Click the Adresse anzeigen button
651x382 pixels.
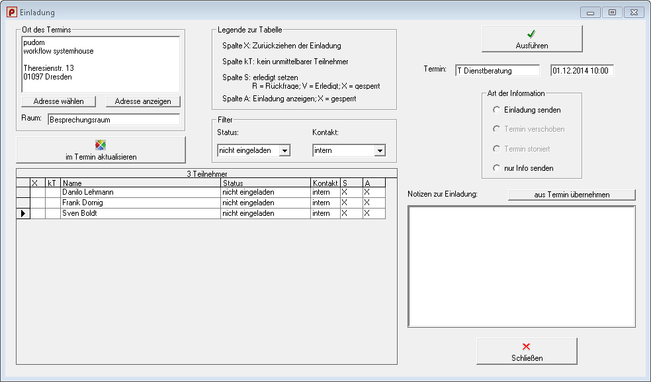click(x=143, y=101)
